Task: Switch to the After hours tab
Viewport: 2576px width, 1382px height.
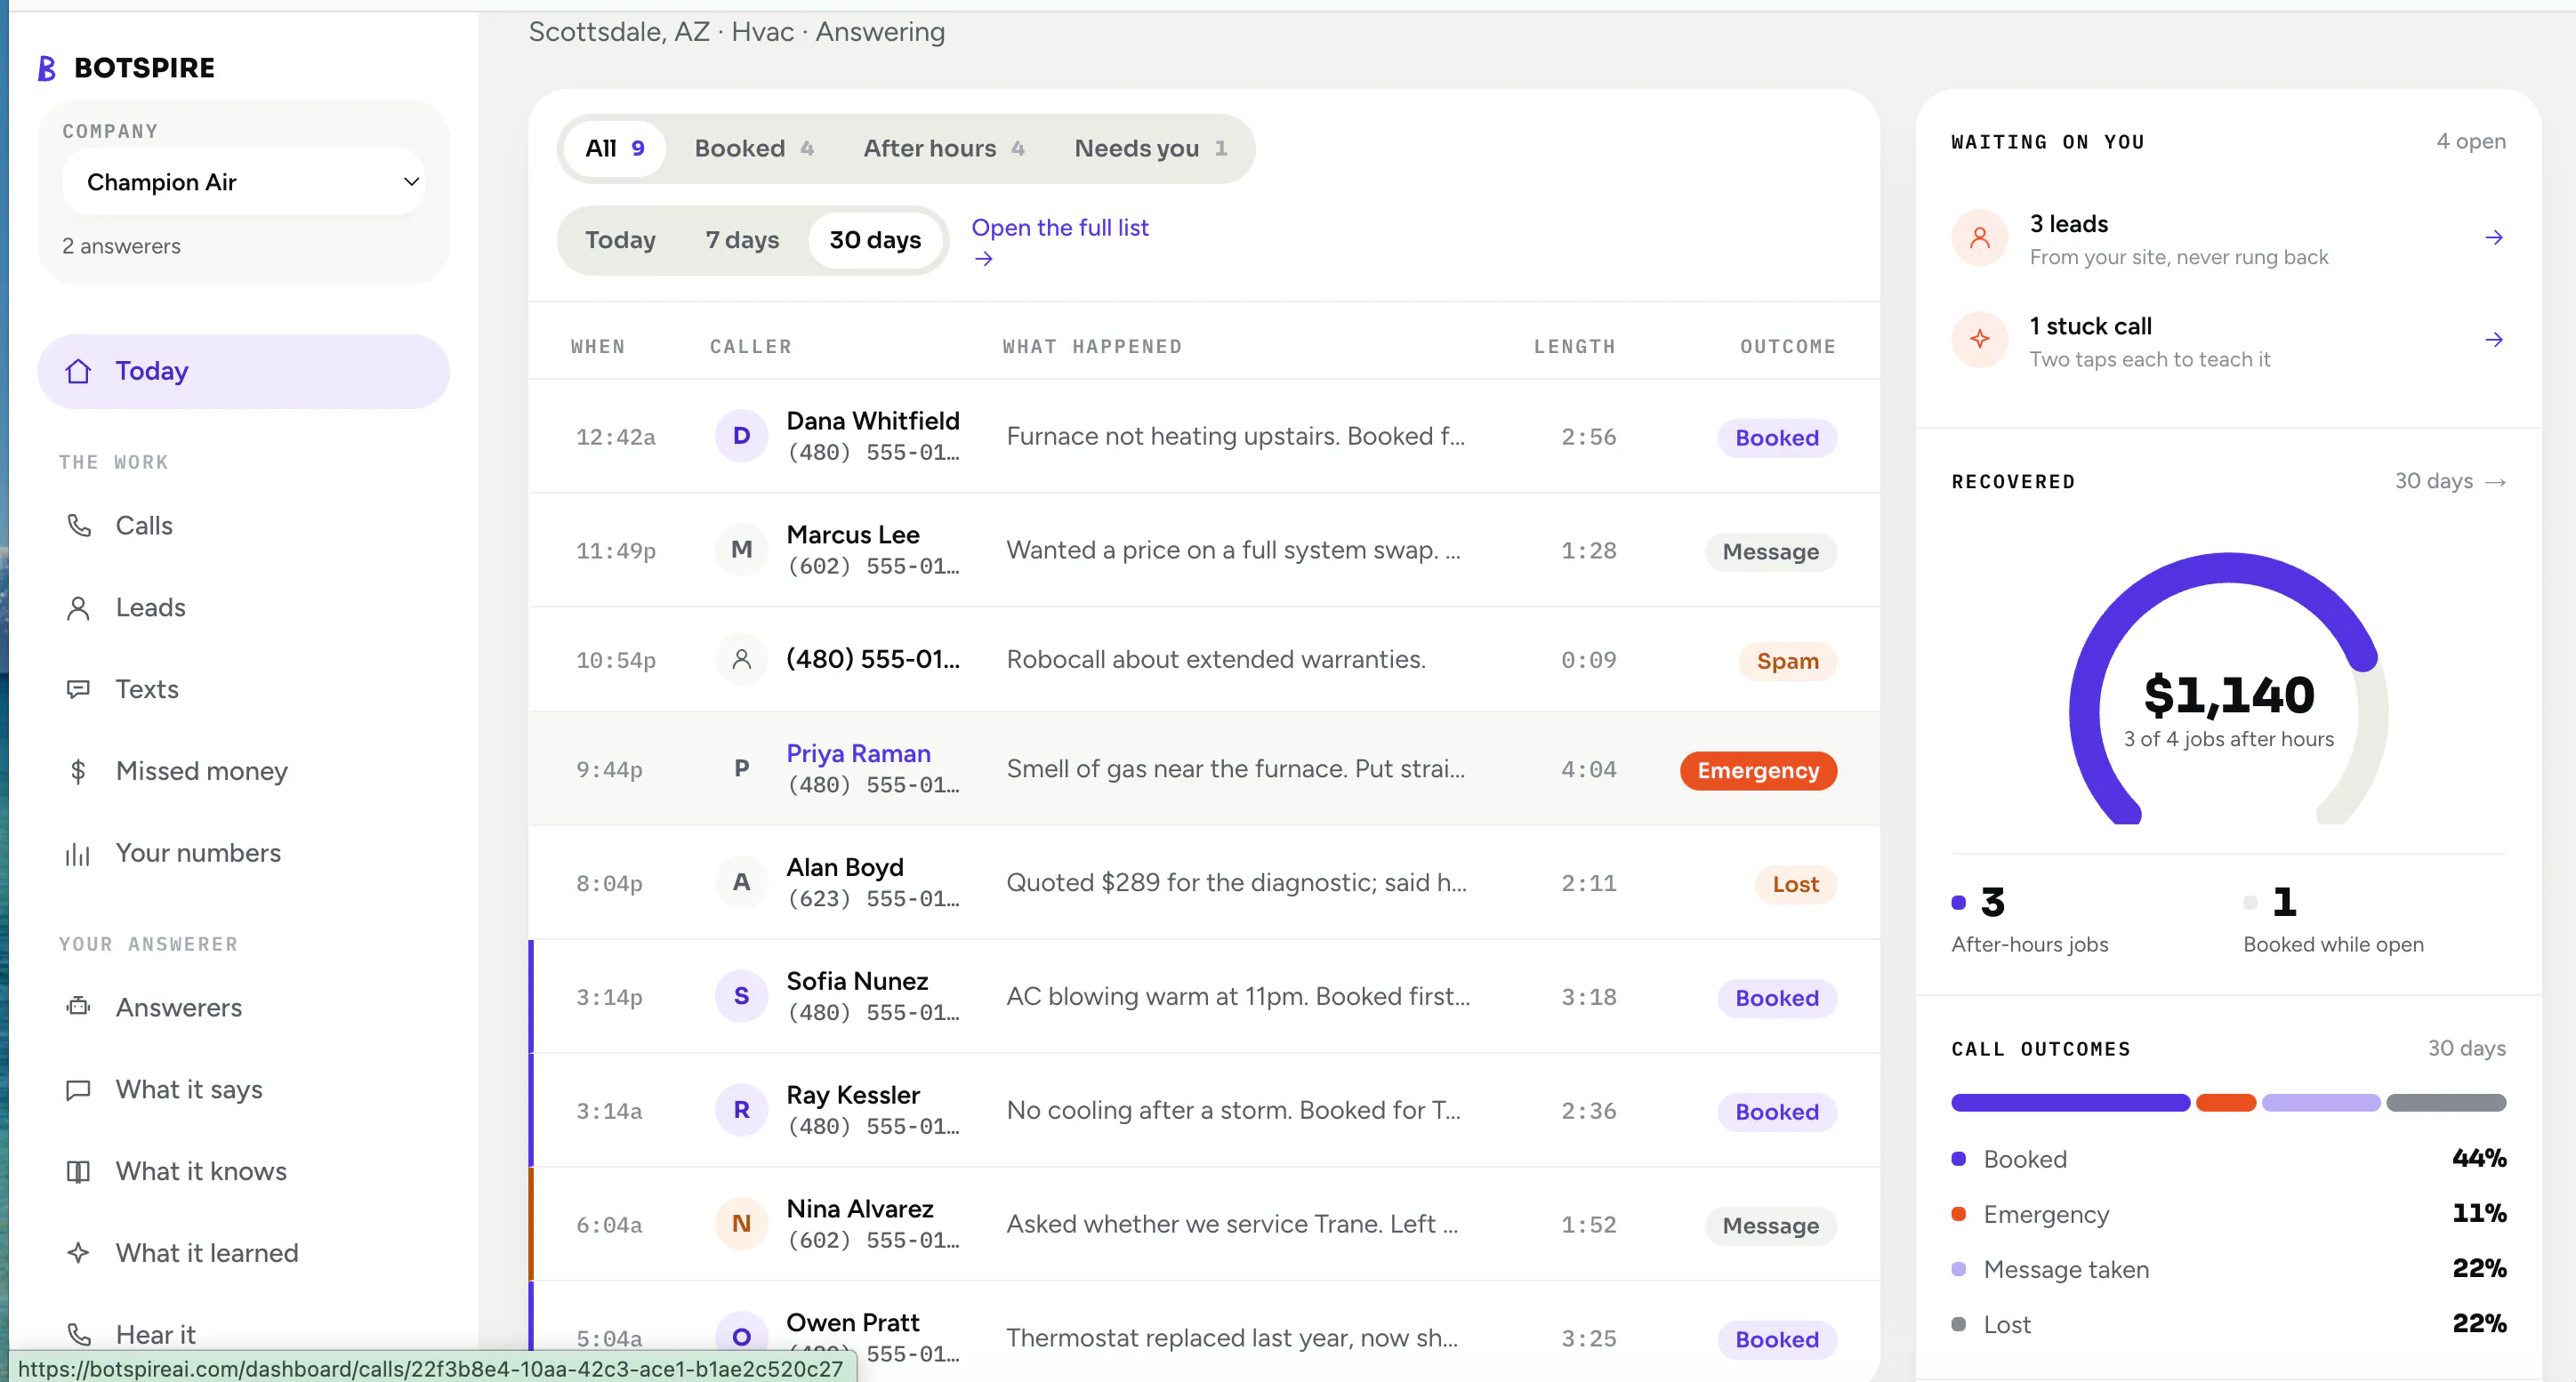Action: tap(944, 149)
